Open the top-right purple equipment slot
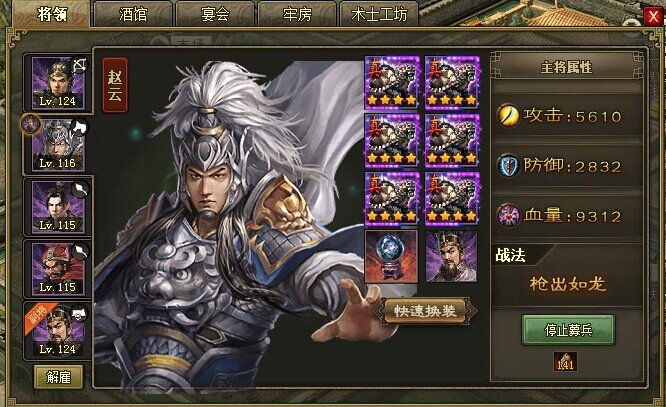This screenshot has width=666, height=407. click(452, 82)
